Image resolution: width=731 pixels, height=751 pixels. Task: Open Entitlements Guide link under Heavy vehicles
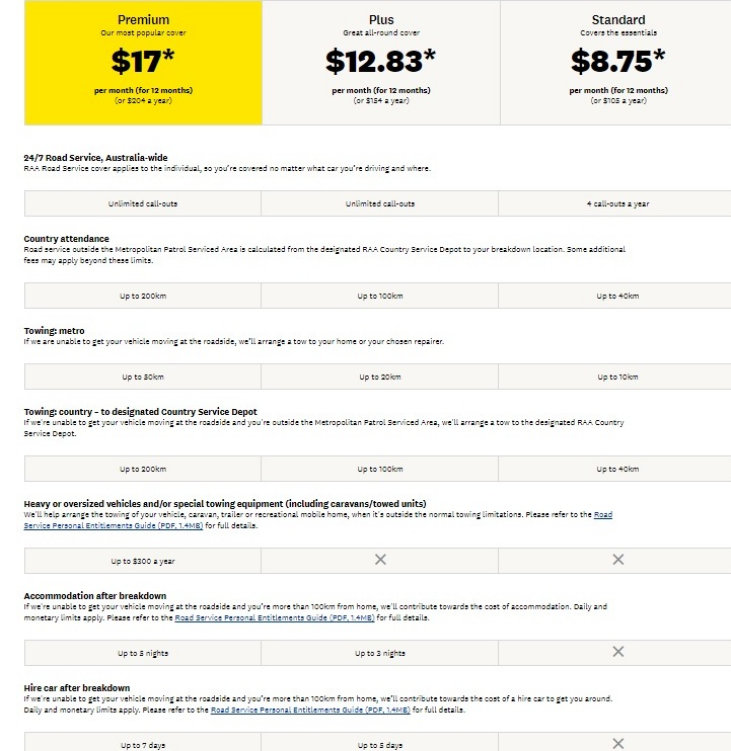click(114, 525)
